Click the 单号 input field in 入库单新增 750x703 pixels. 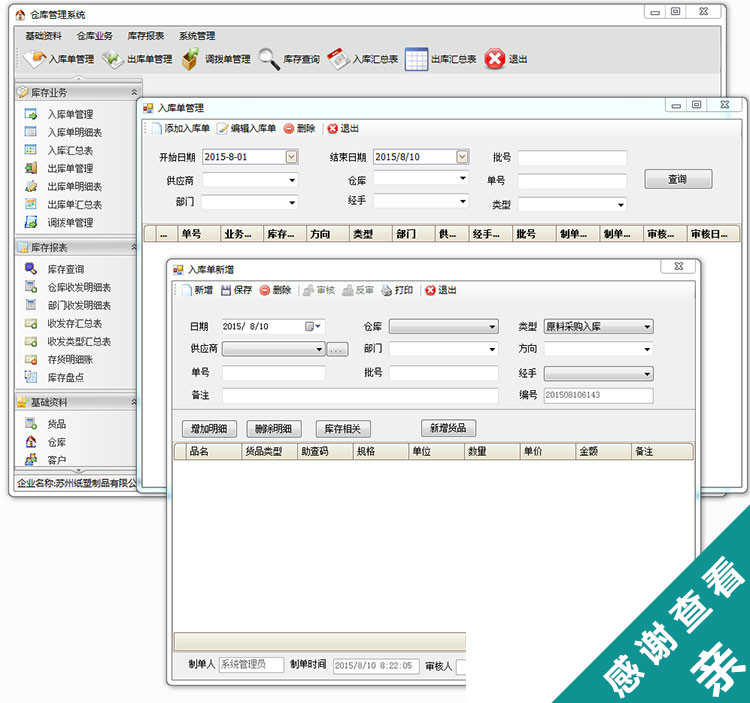[x=274, y=373]
